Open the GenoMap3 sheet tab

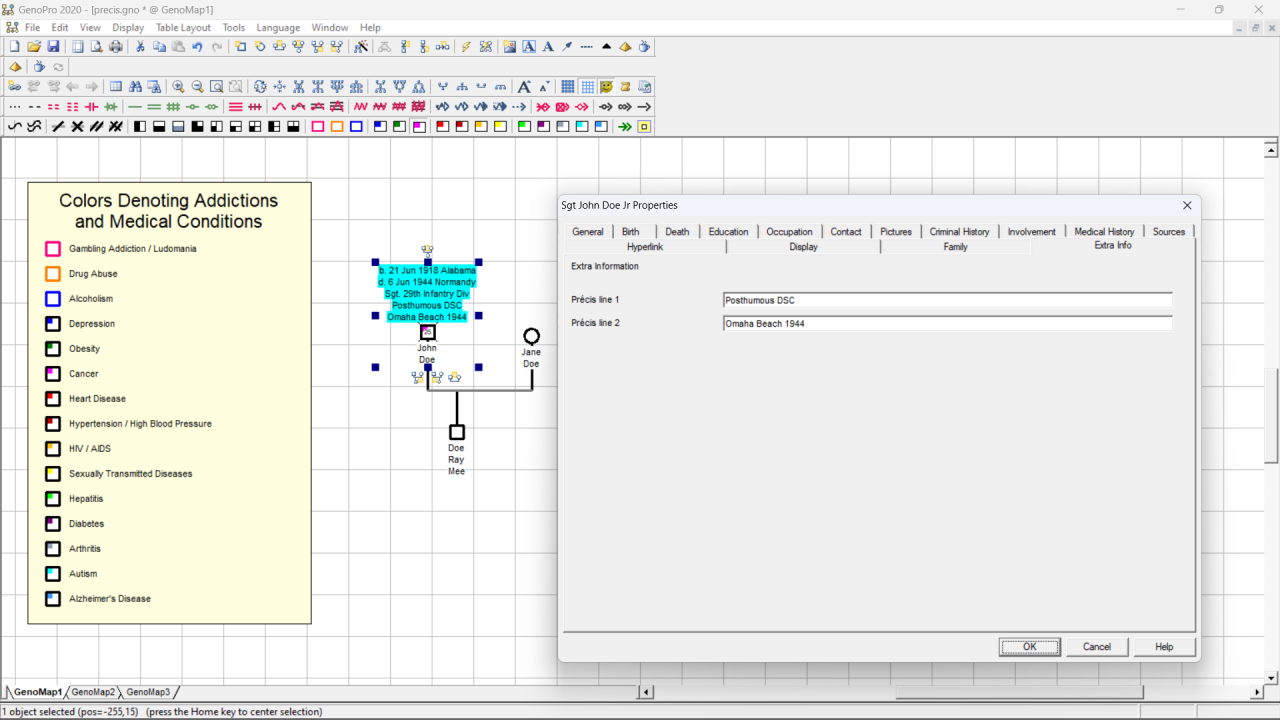(x=148, y=692)
